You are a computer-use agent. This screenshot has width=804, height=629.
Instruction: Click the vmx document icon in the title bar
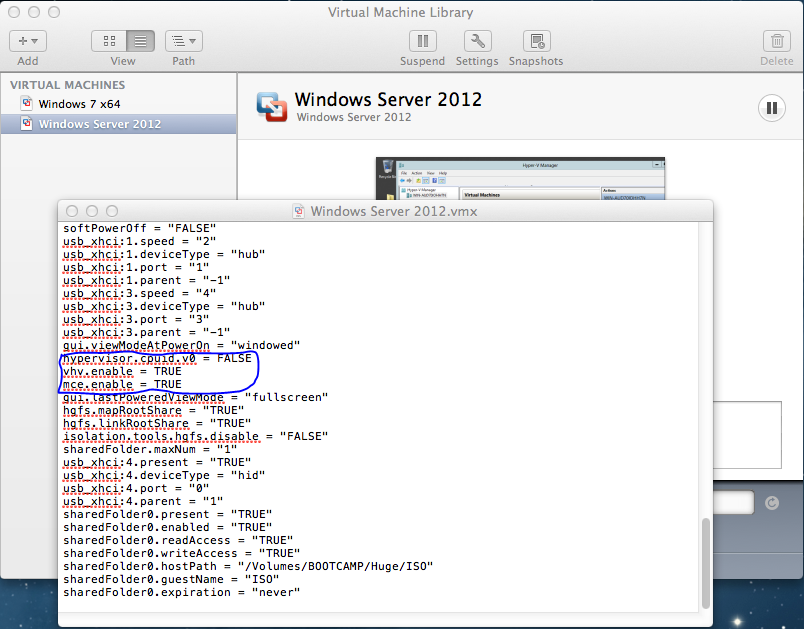point(298,211)
